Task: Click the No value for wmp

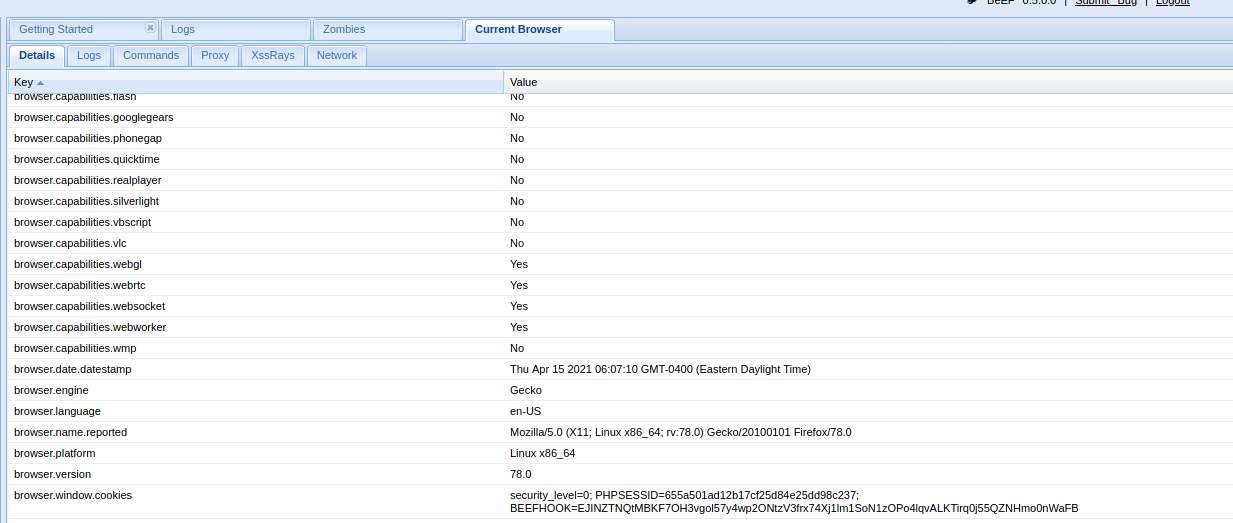Action: [517, 348]
